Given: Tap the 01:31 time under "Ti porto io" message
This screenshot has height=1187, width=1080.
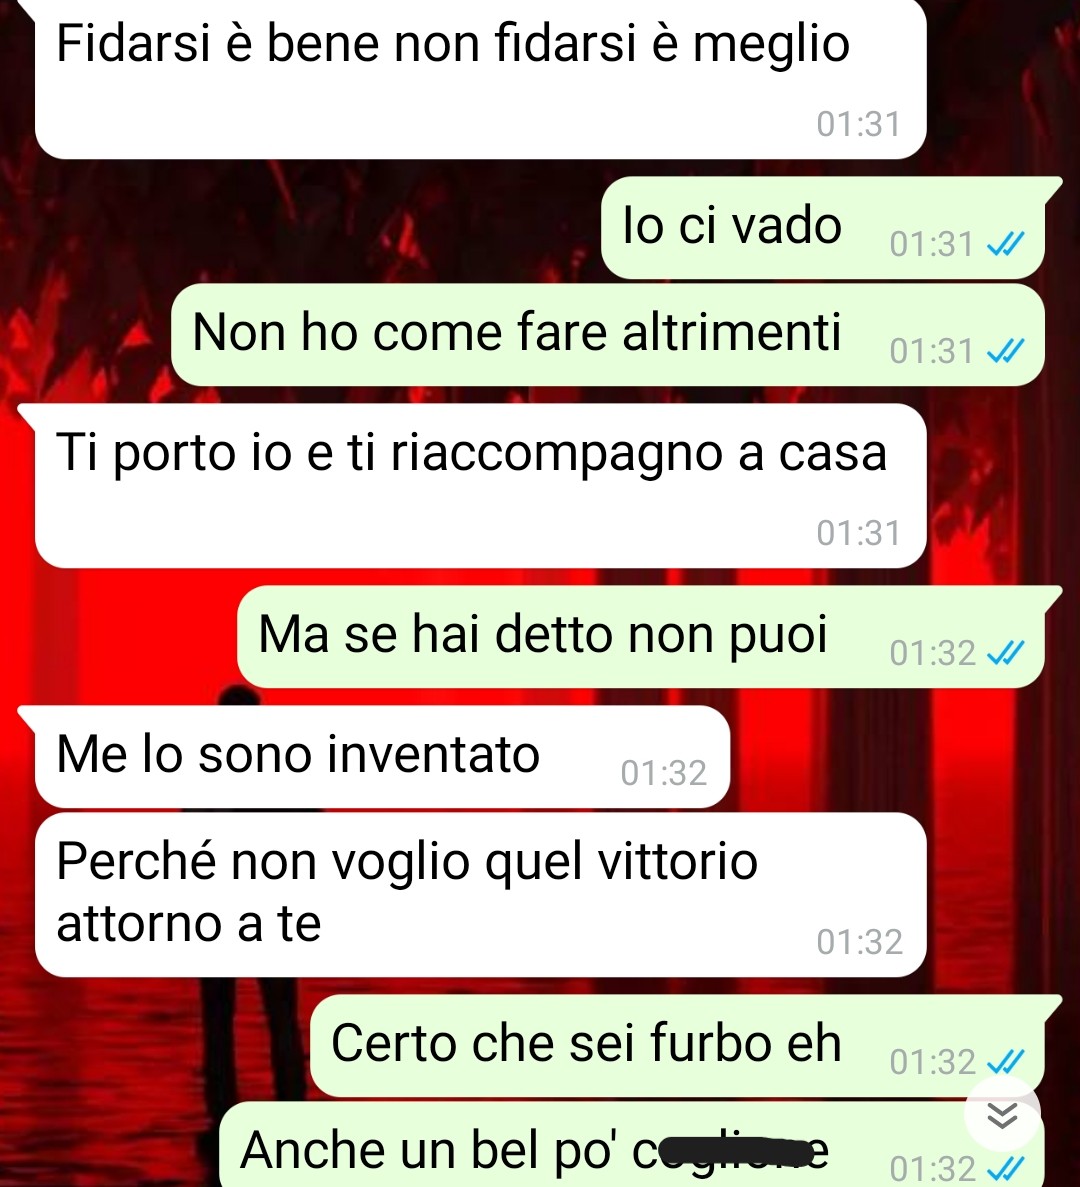Looking at the screenshot, I should pos(858,533).
